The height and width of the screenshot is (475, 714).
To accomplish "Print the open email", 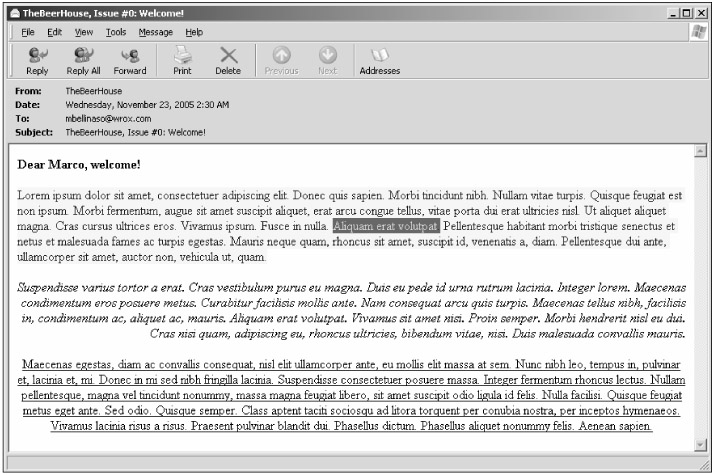I will pos(182,60).
